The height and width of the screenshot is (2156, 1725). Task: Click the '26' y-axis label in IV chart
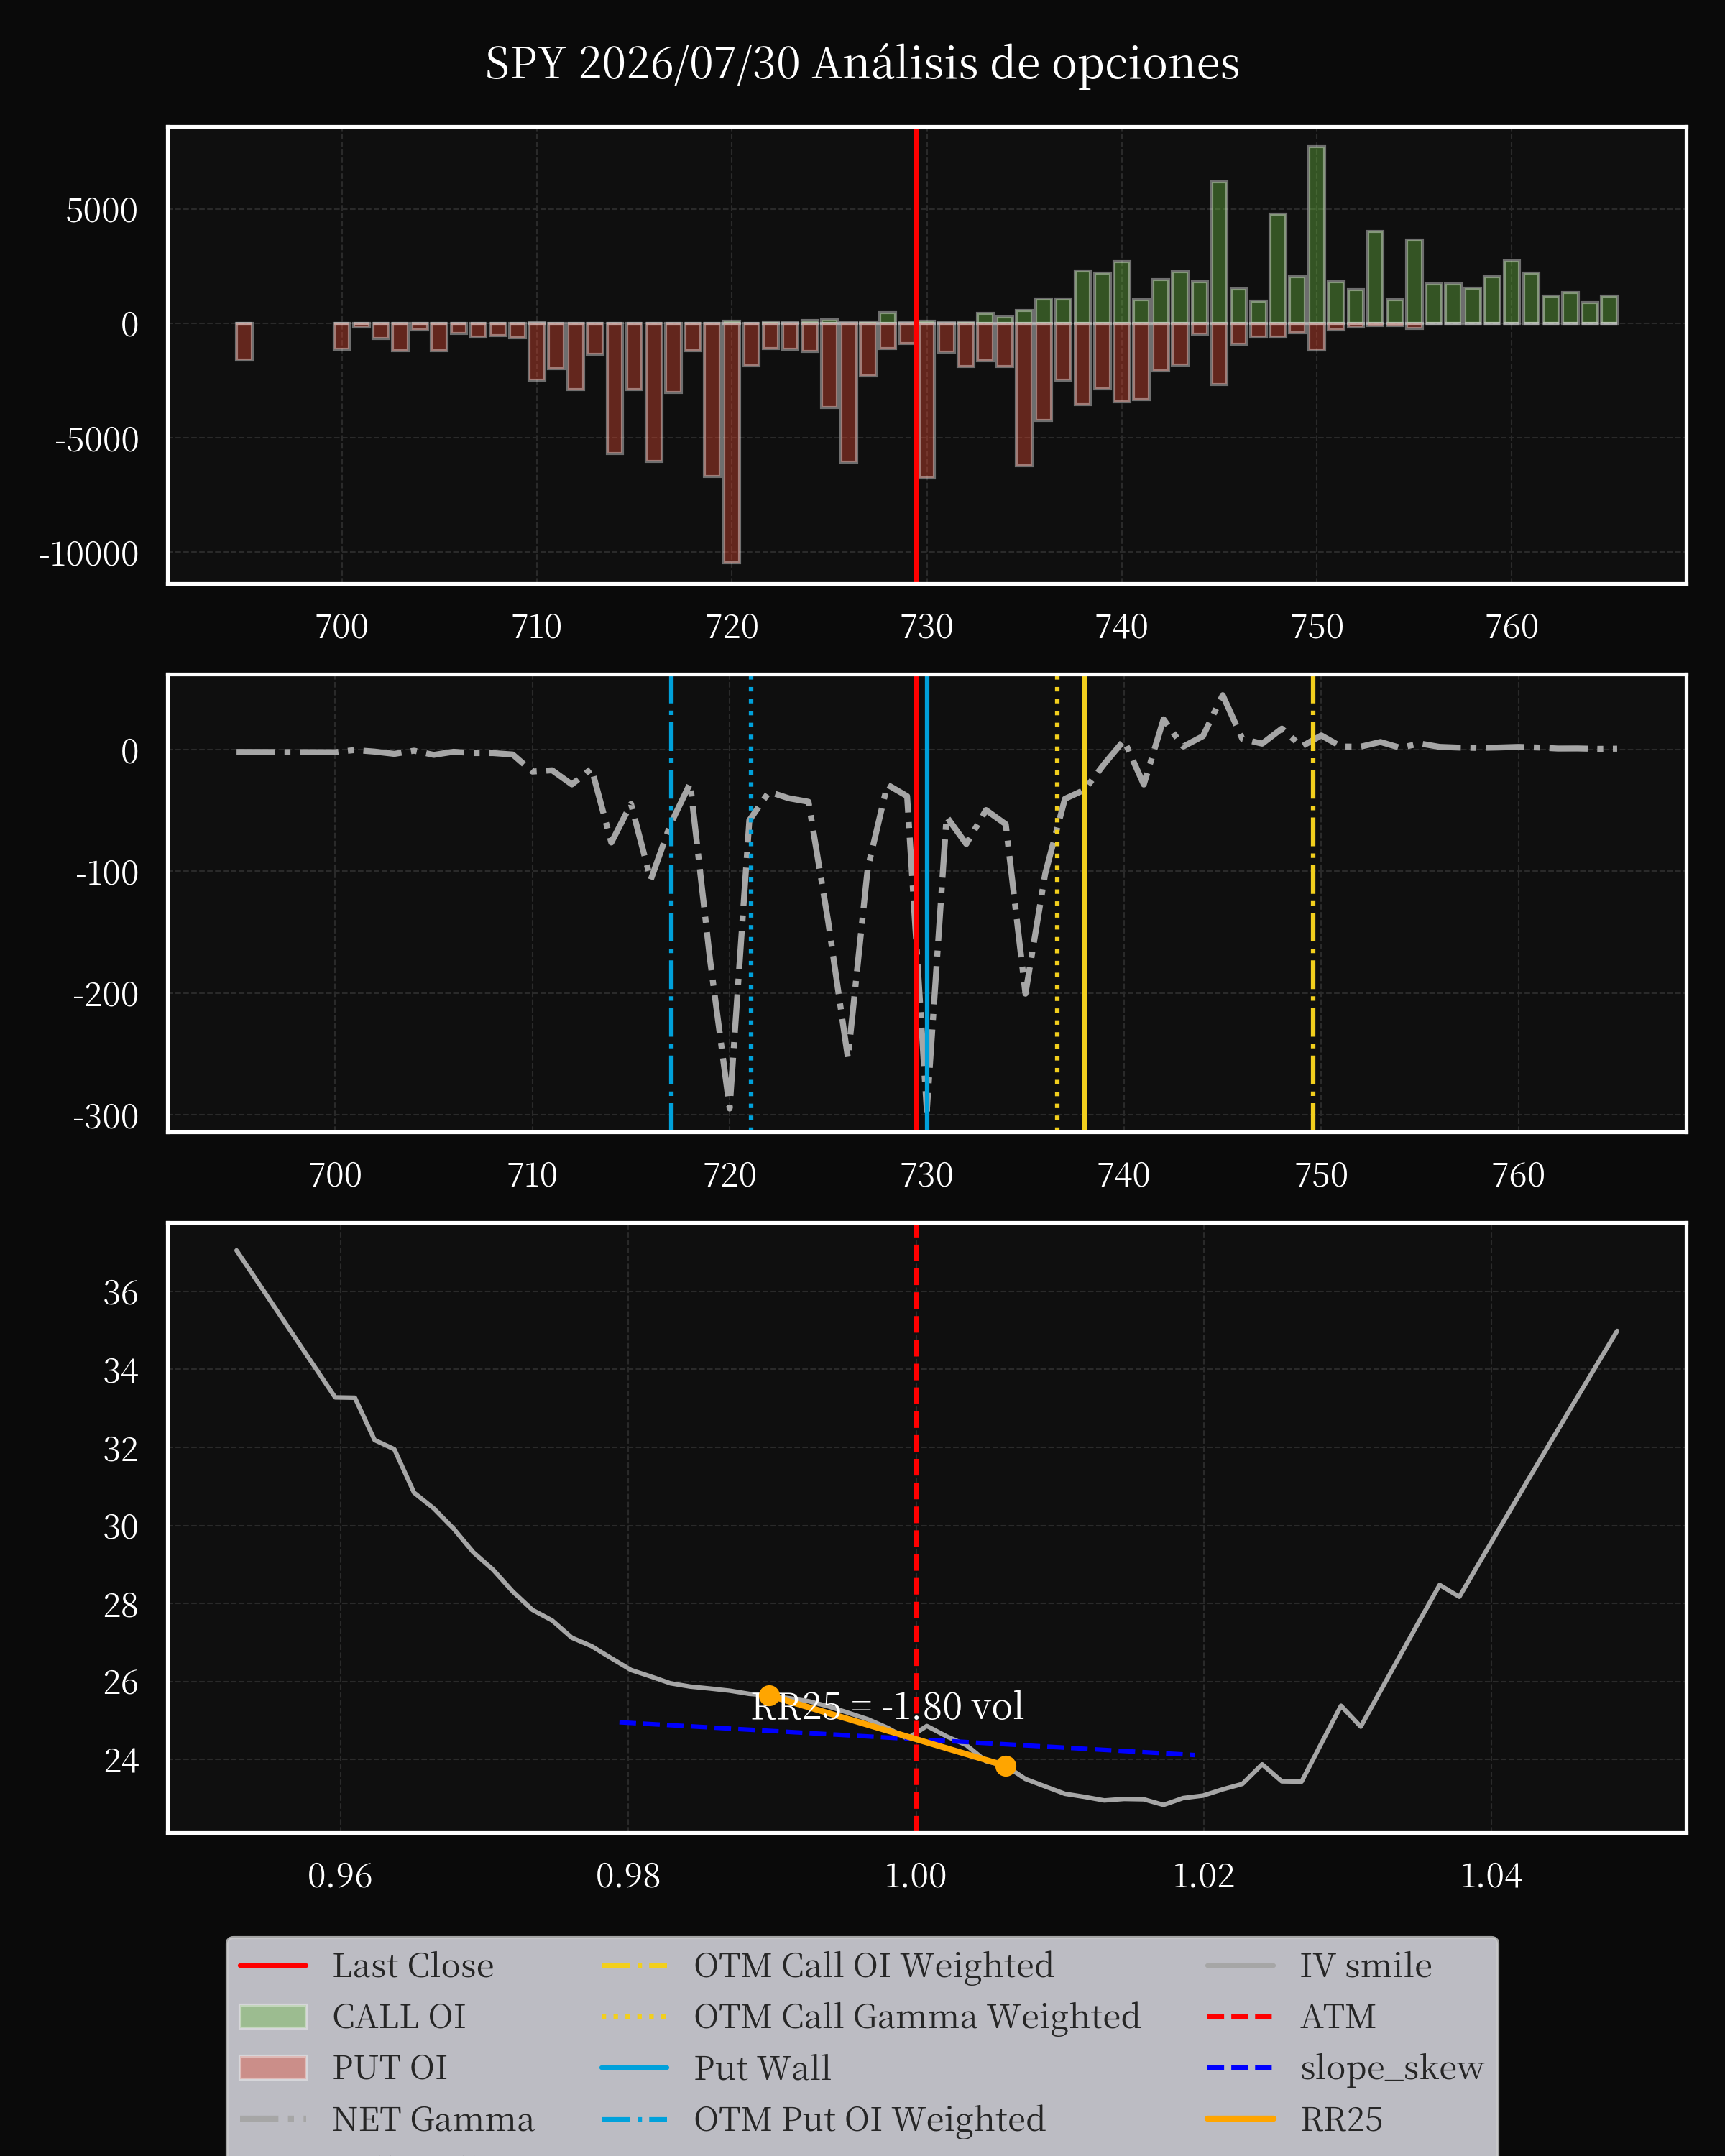[121, 1683]
